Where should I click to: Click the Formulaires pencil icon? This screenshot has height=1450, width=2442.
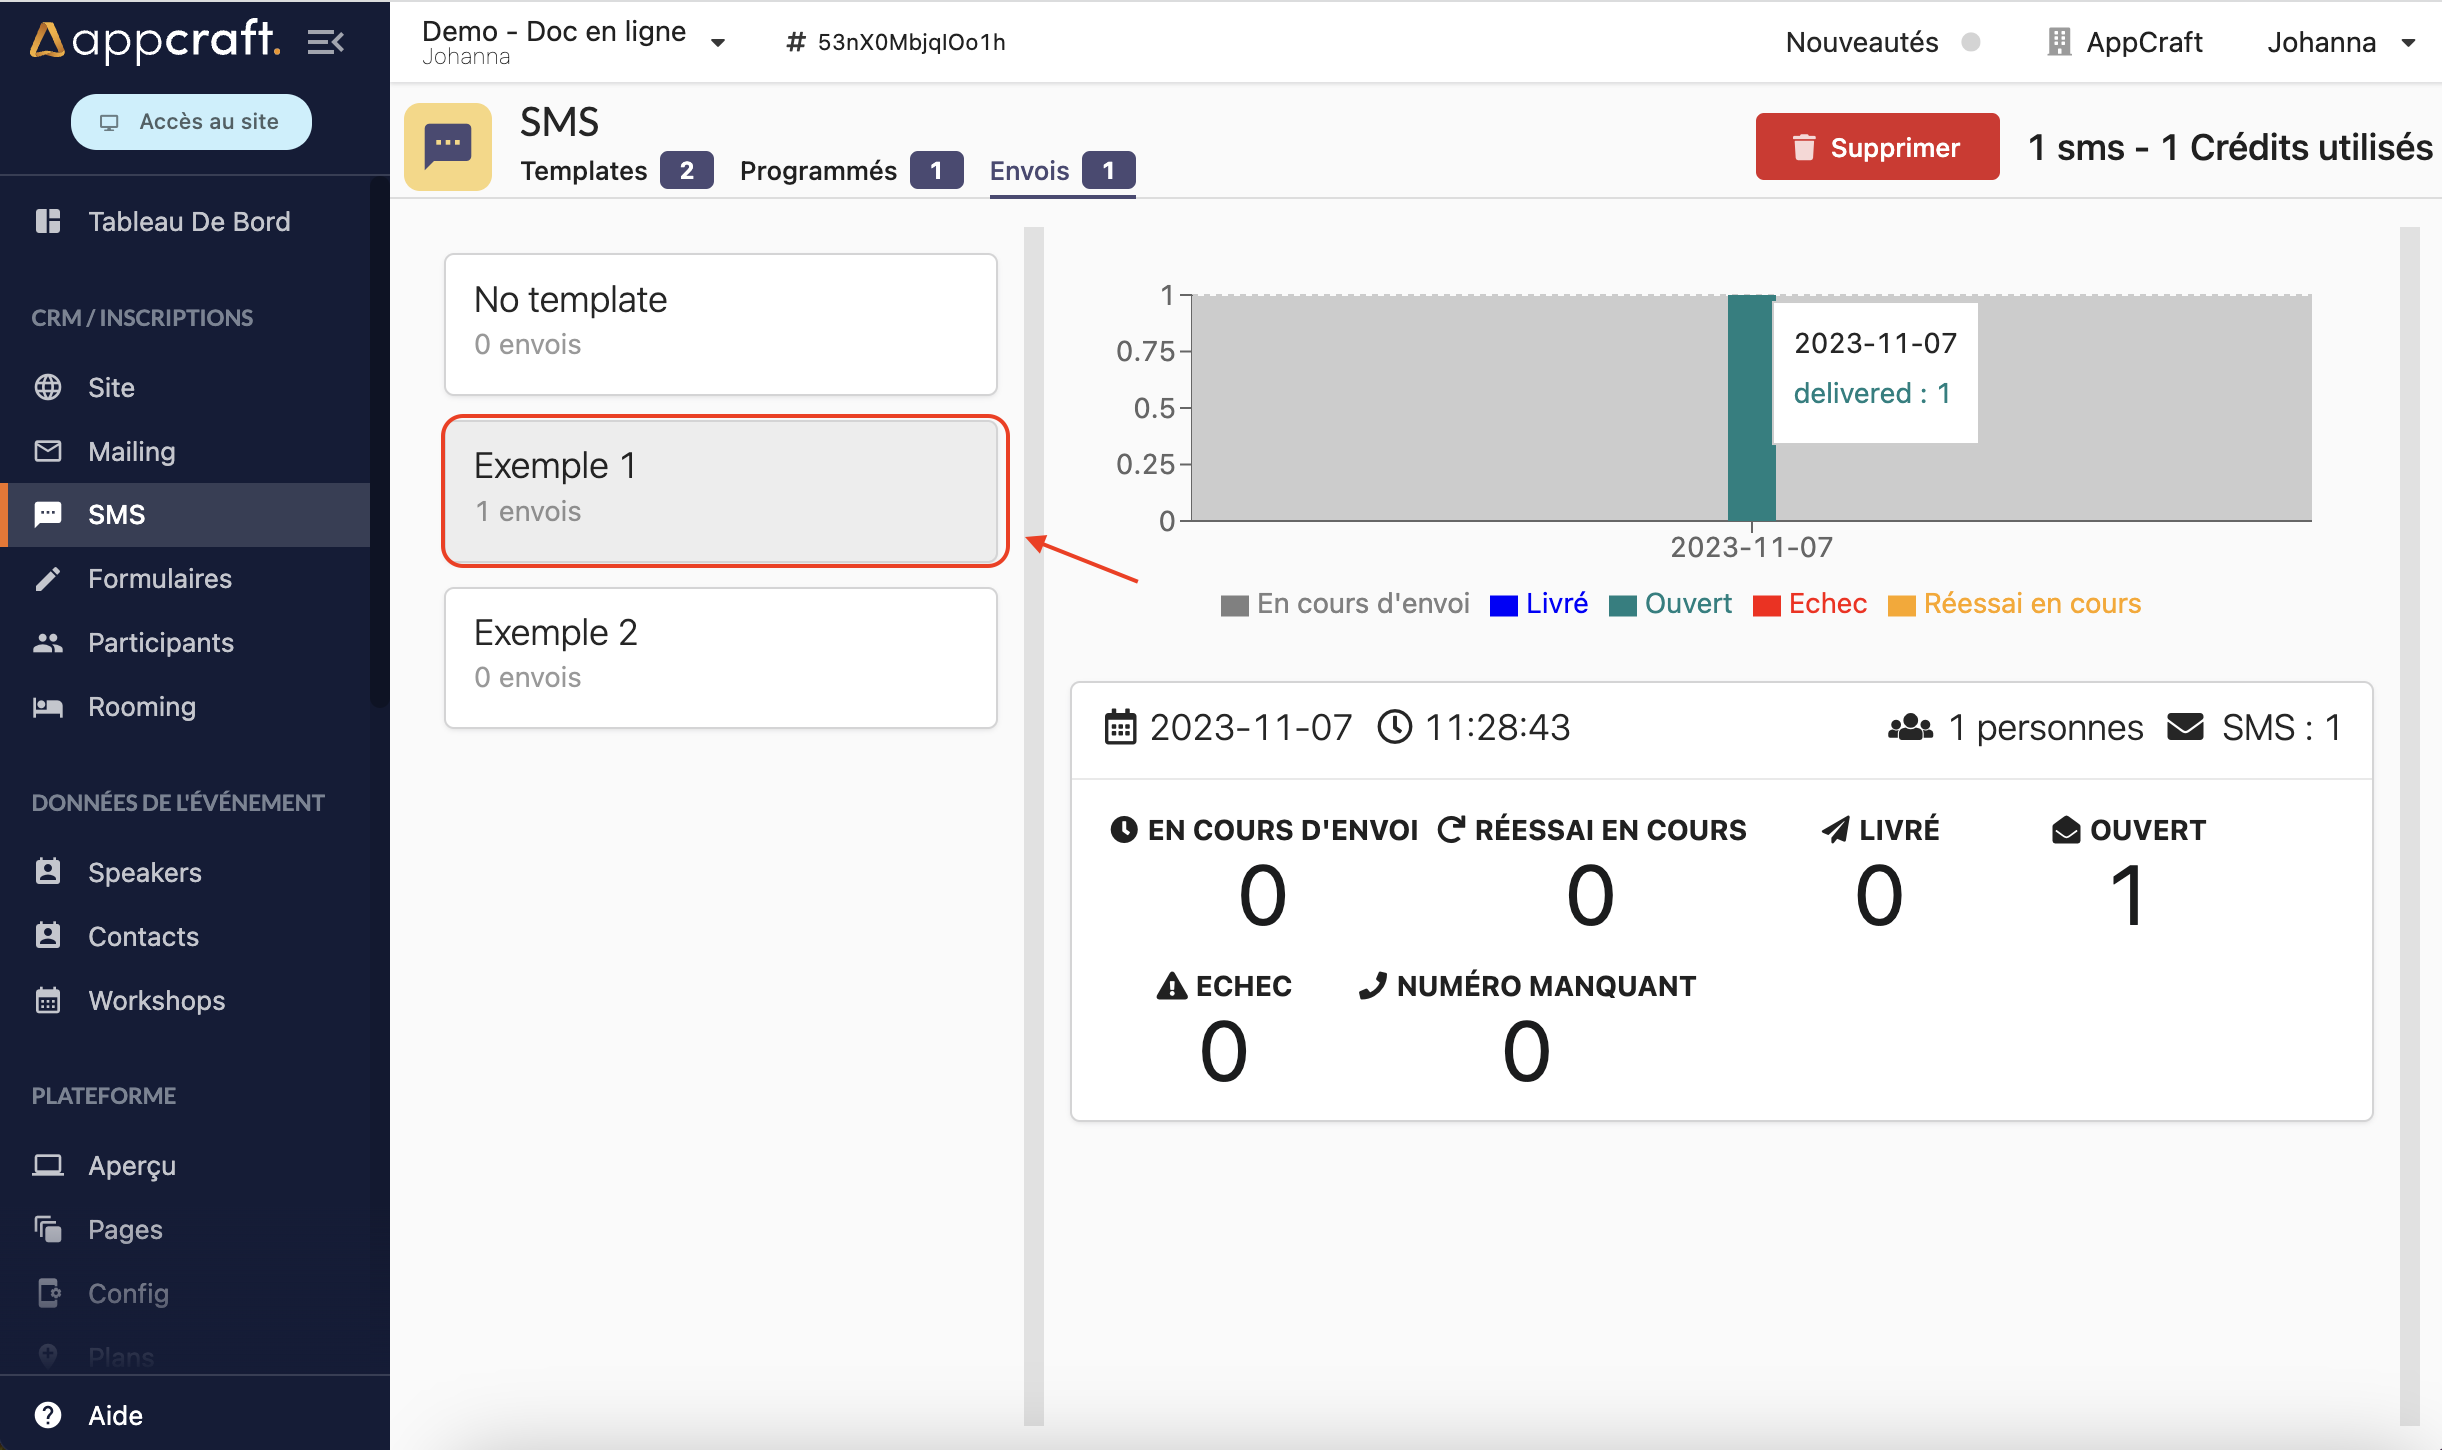coord(48,578)
